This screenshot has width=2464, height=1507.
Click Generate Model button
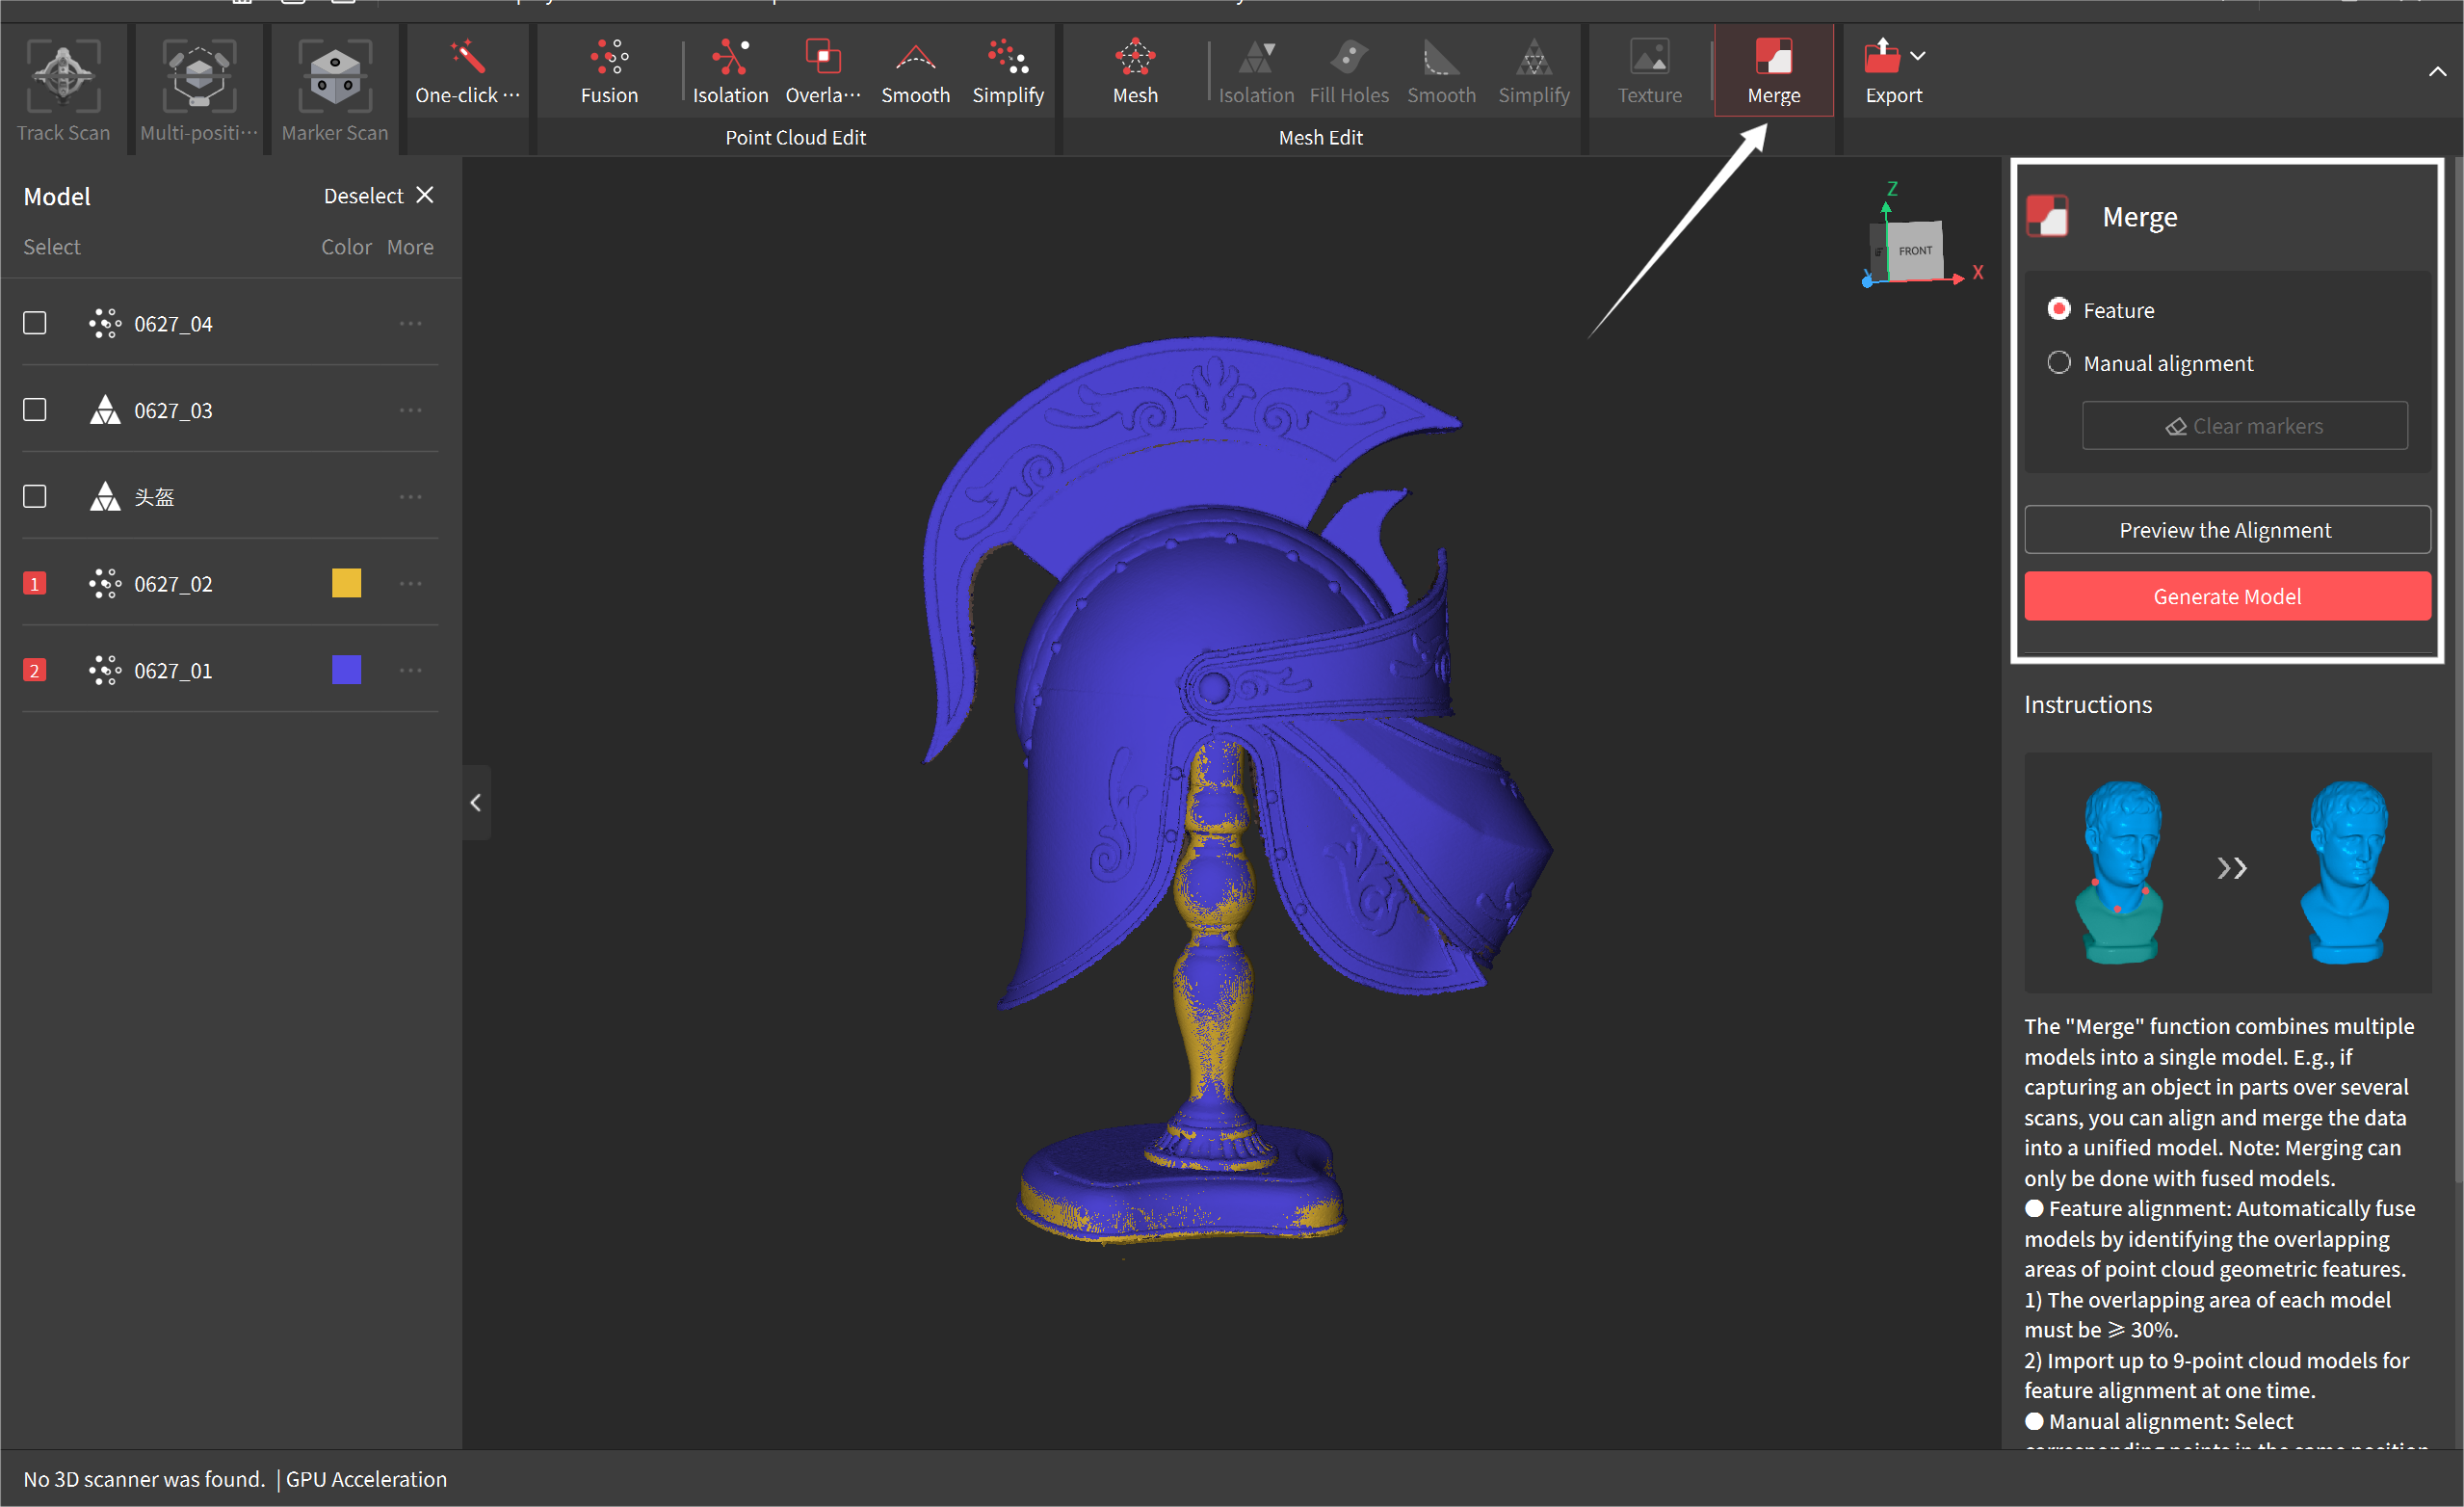coord(2226,596)
